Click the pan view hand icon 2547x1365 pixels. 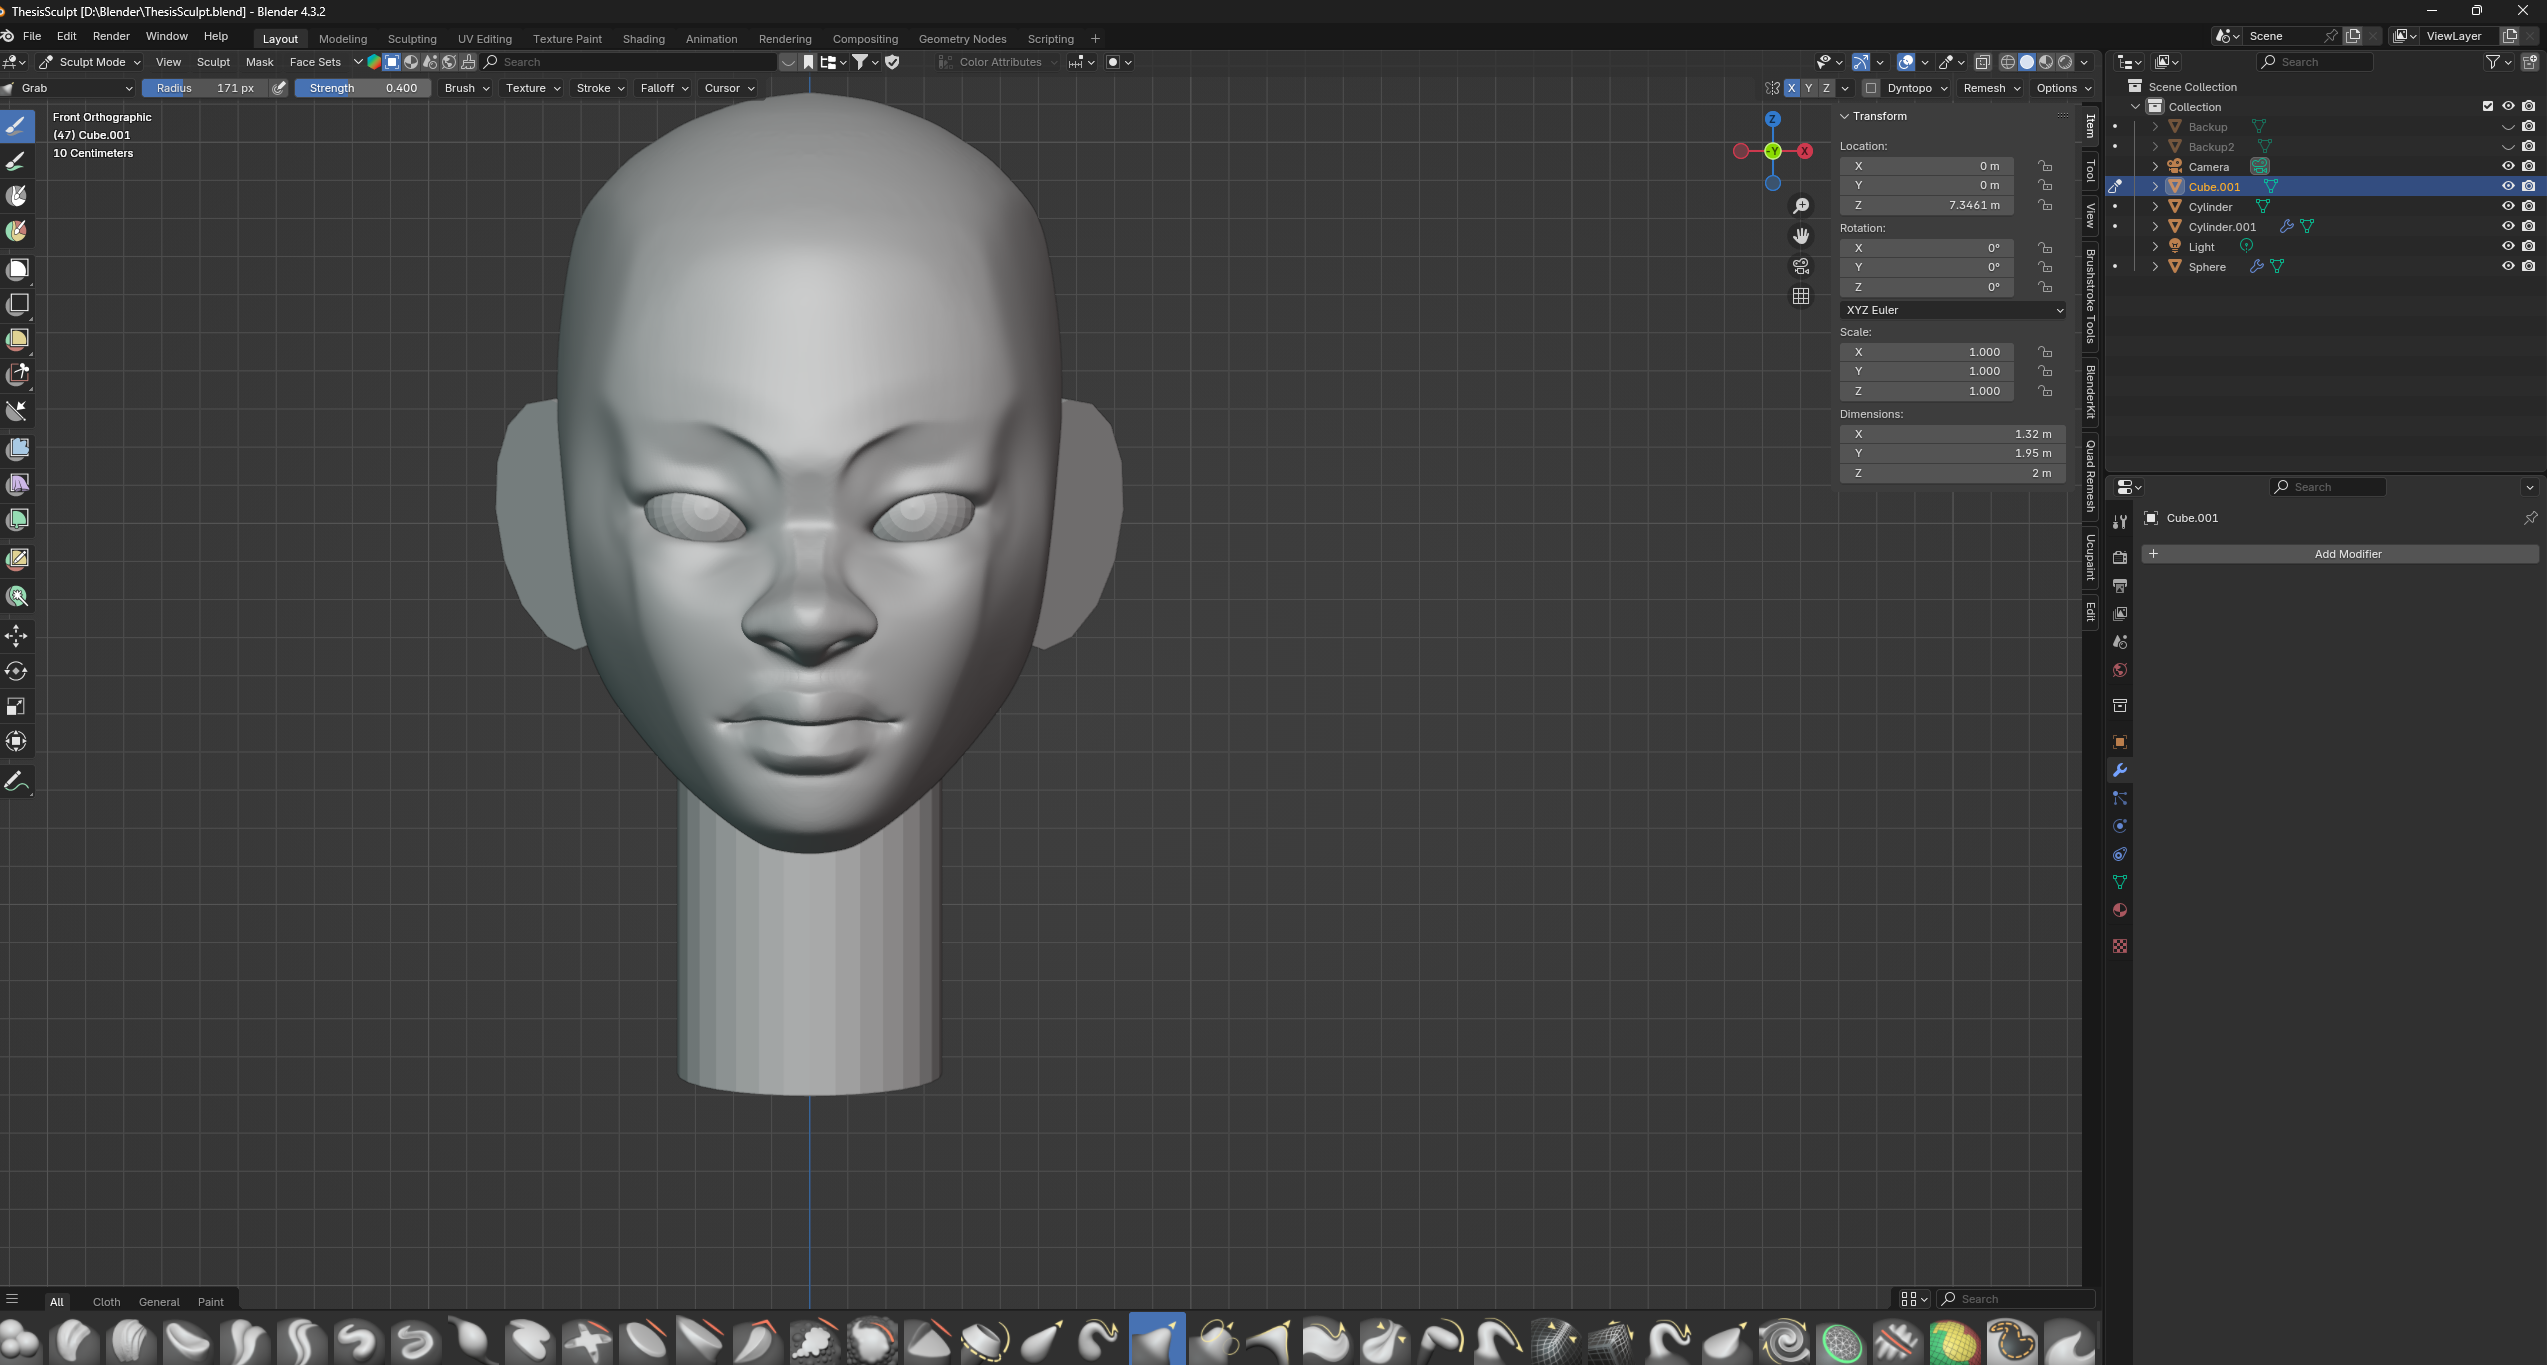point(1801,236)
